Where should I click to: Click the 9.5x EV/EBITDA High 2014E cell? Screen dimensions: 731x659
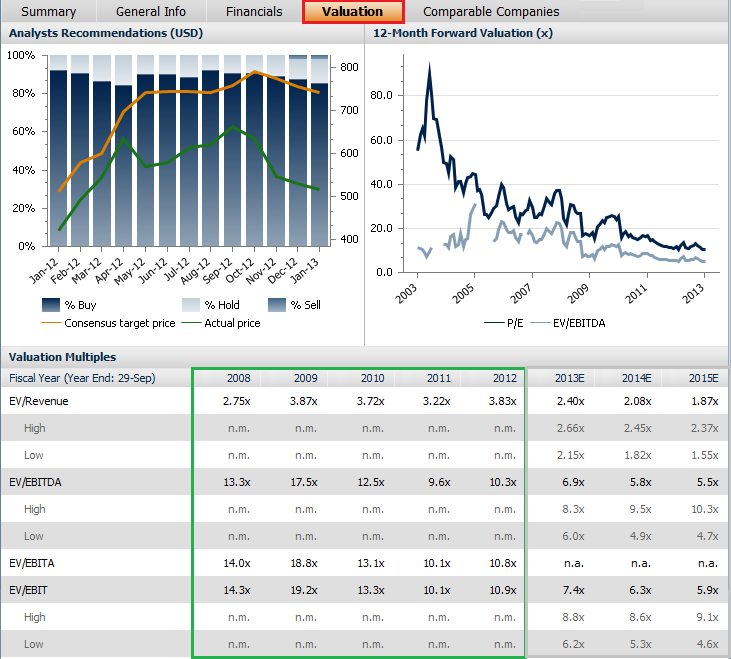[x=641, y=509]
